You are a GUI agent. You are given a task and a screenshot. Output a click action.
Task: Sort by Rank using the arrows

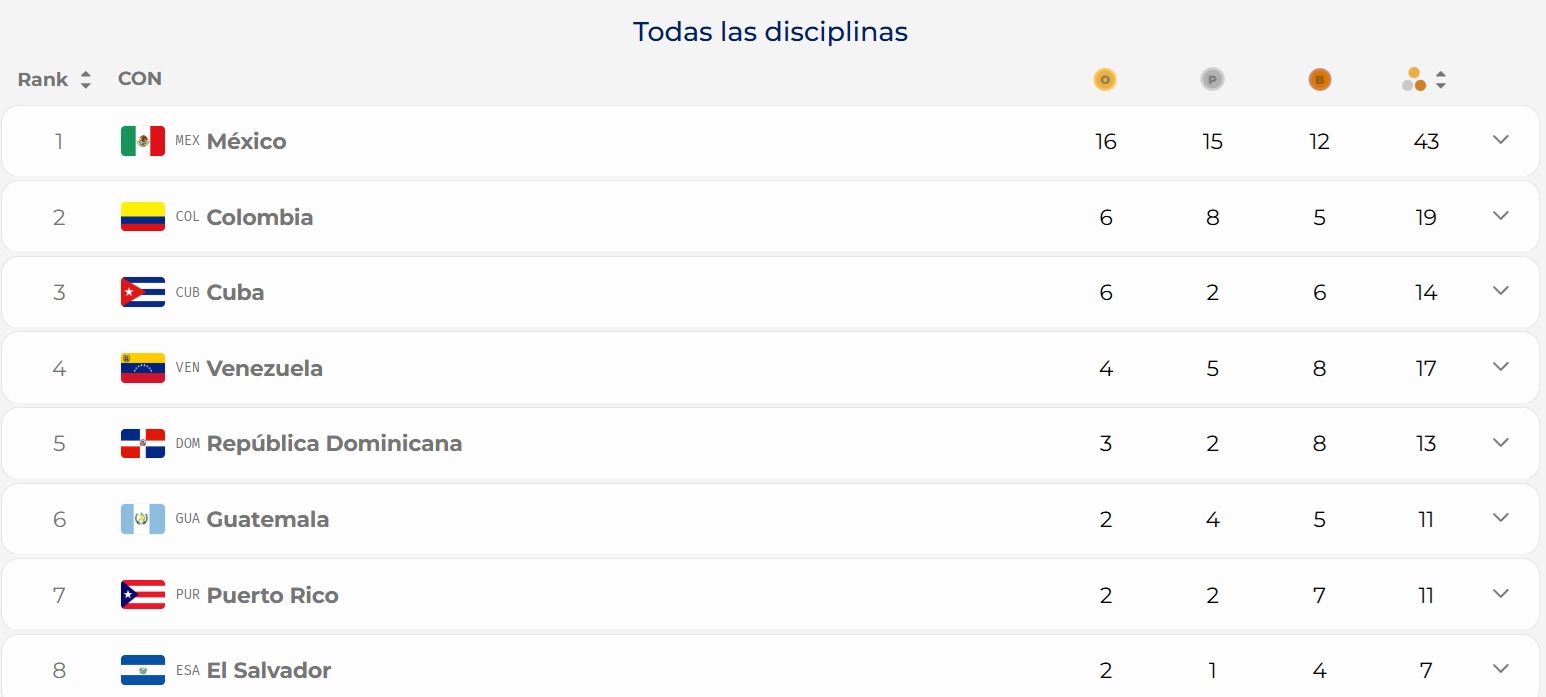pyautogui.click(x=86, y=80)
